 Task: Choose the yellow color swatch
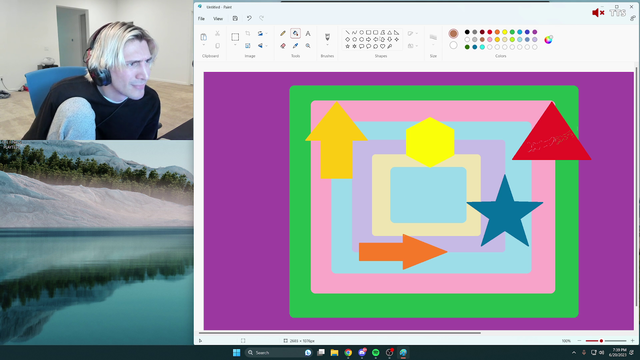[504, 32]
